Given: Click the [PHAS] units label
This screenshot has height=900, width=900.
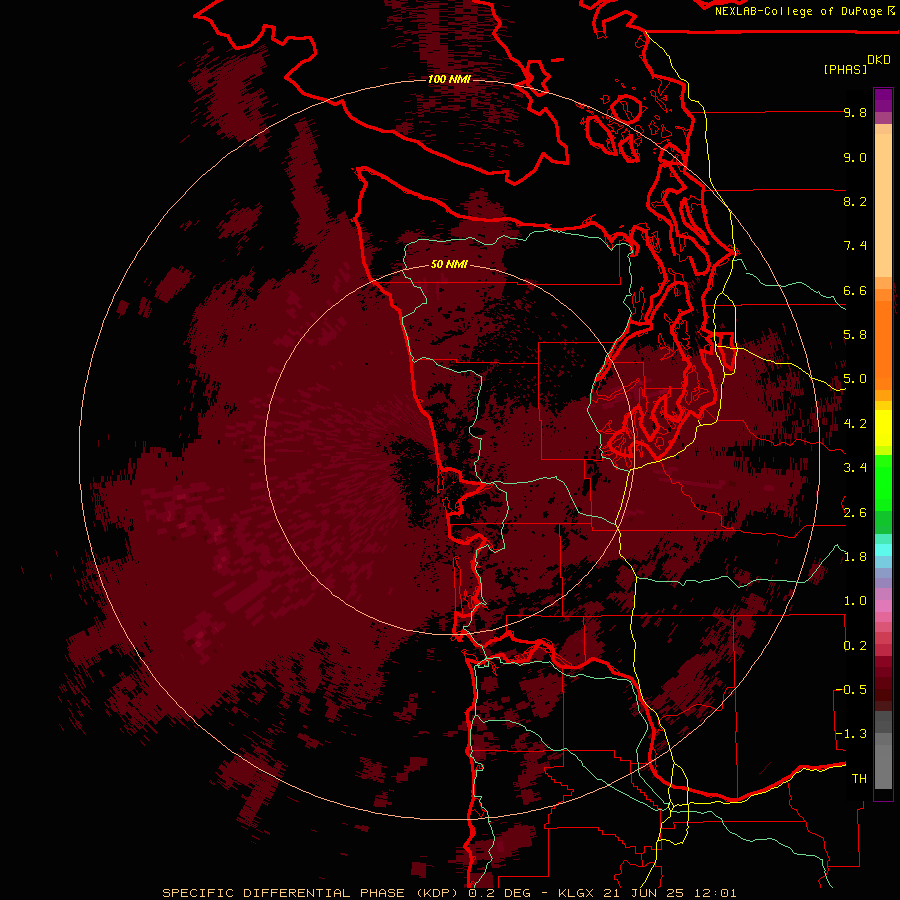Looking at the screenshot, I should 845,69.
